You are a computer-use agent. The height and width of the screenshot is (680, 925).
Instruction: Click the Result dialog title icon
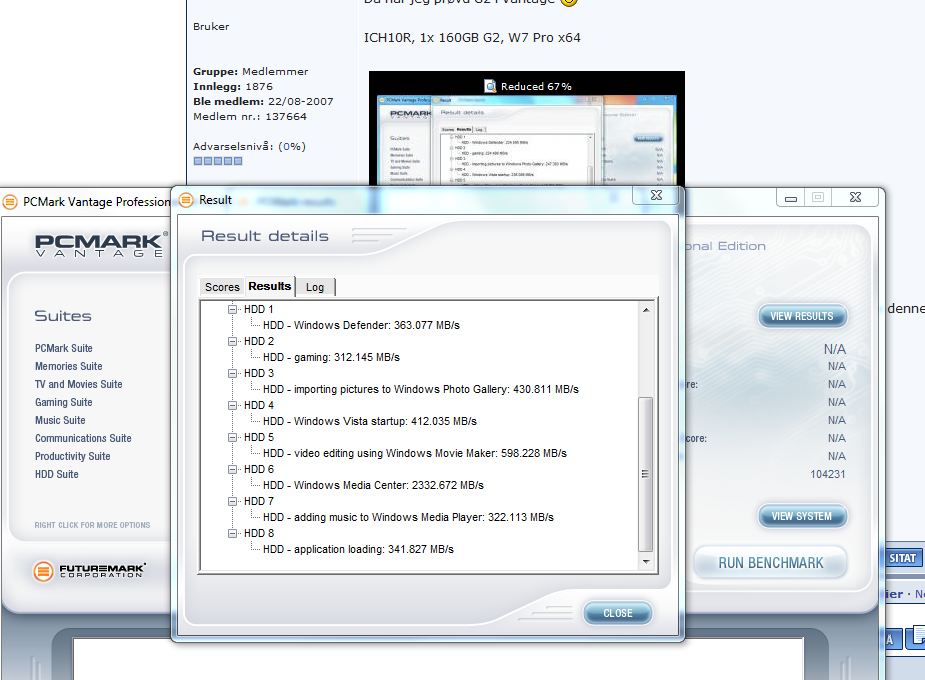[x=186, y=200]
